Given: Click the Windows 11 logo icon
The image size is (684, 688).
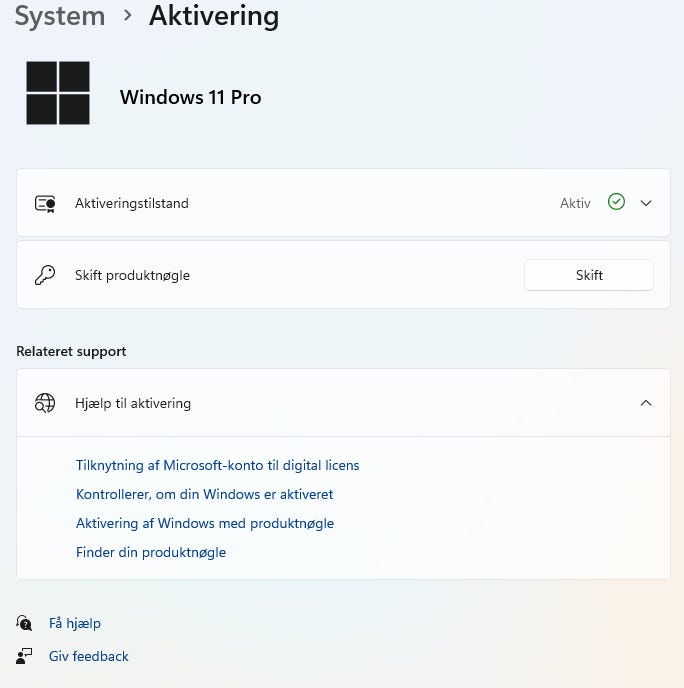Looking at the screenshot, I should coord(58,93).
